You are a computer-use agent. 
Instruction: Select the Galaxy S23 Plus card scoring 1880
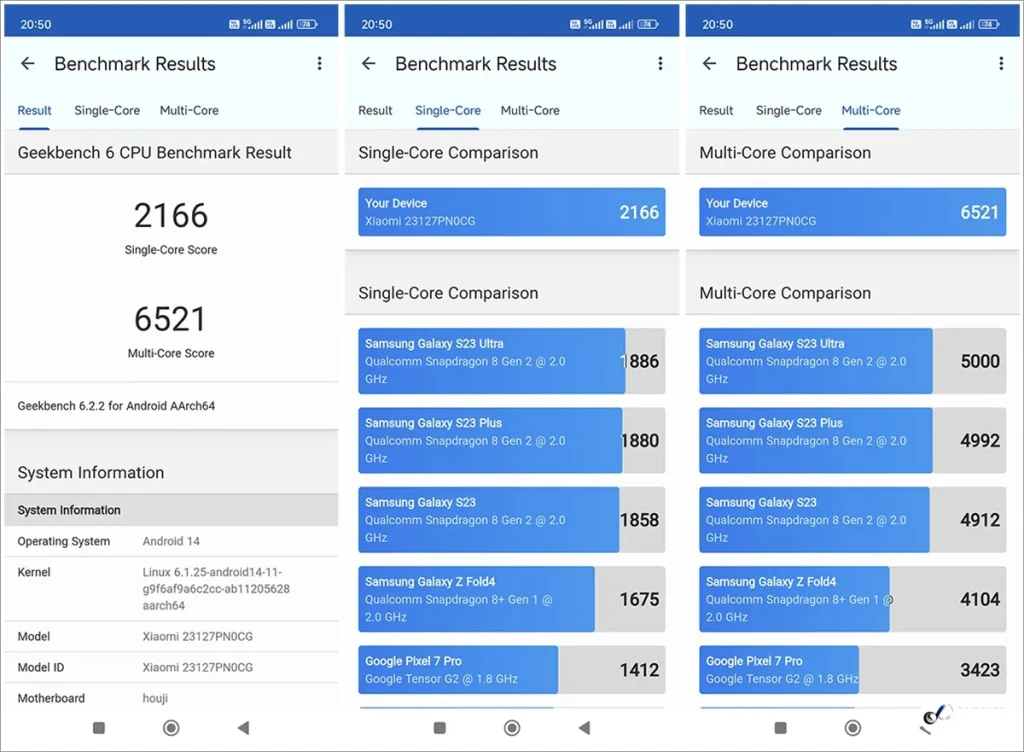512,441
